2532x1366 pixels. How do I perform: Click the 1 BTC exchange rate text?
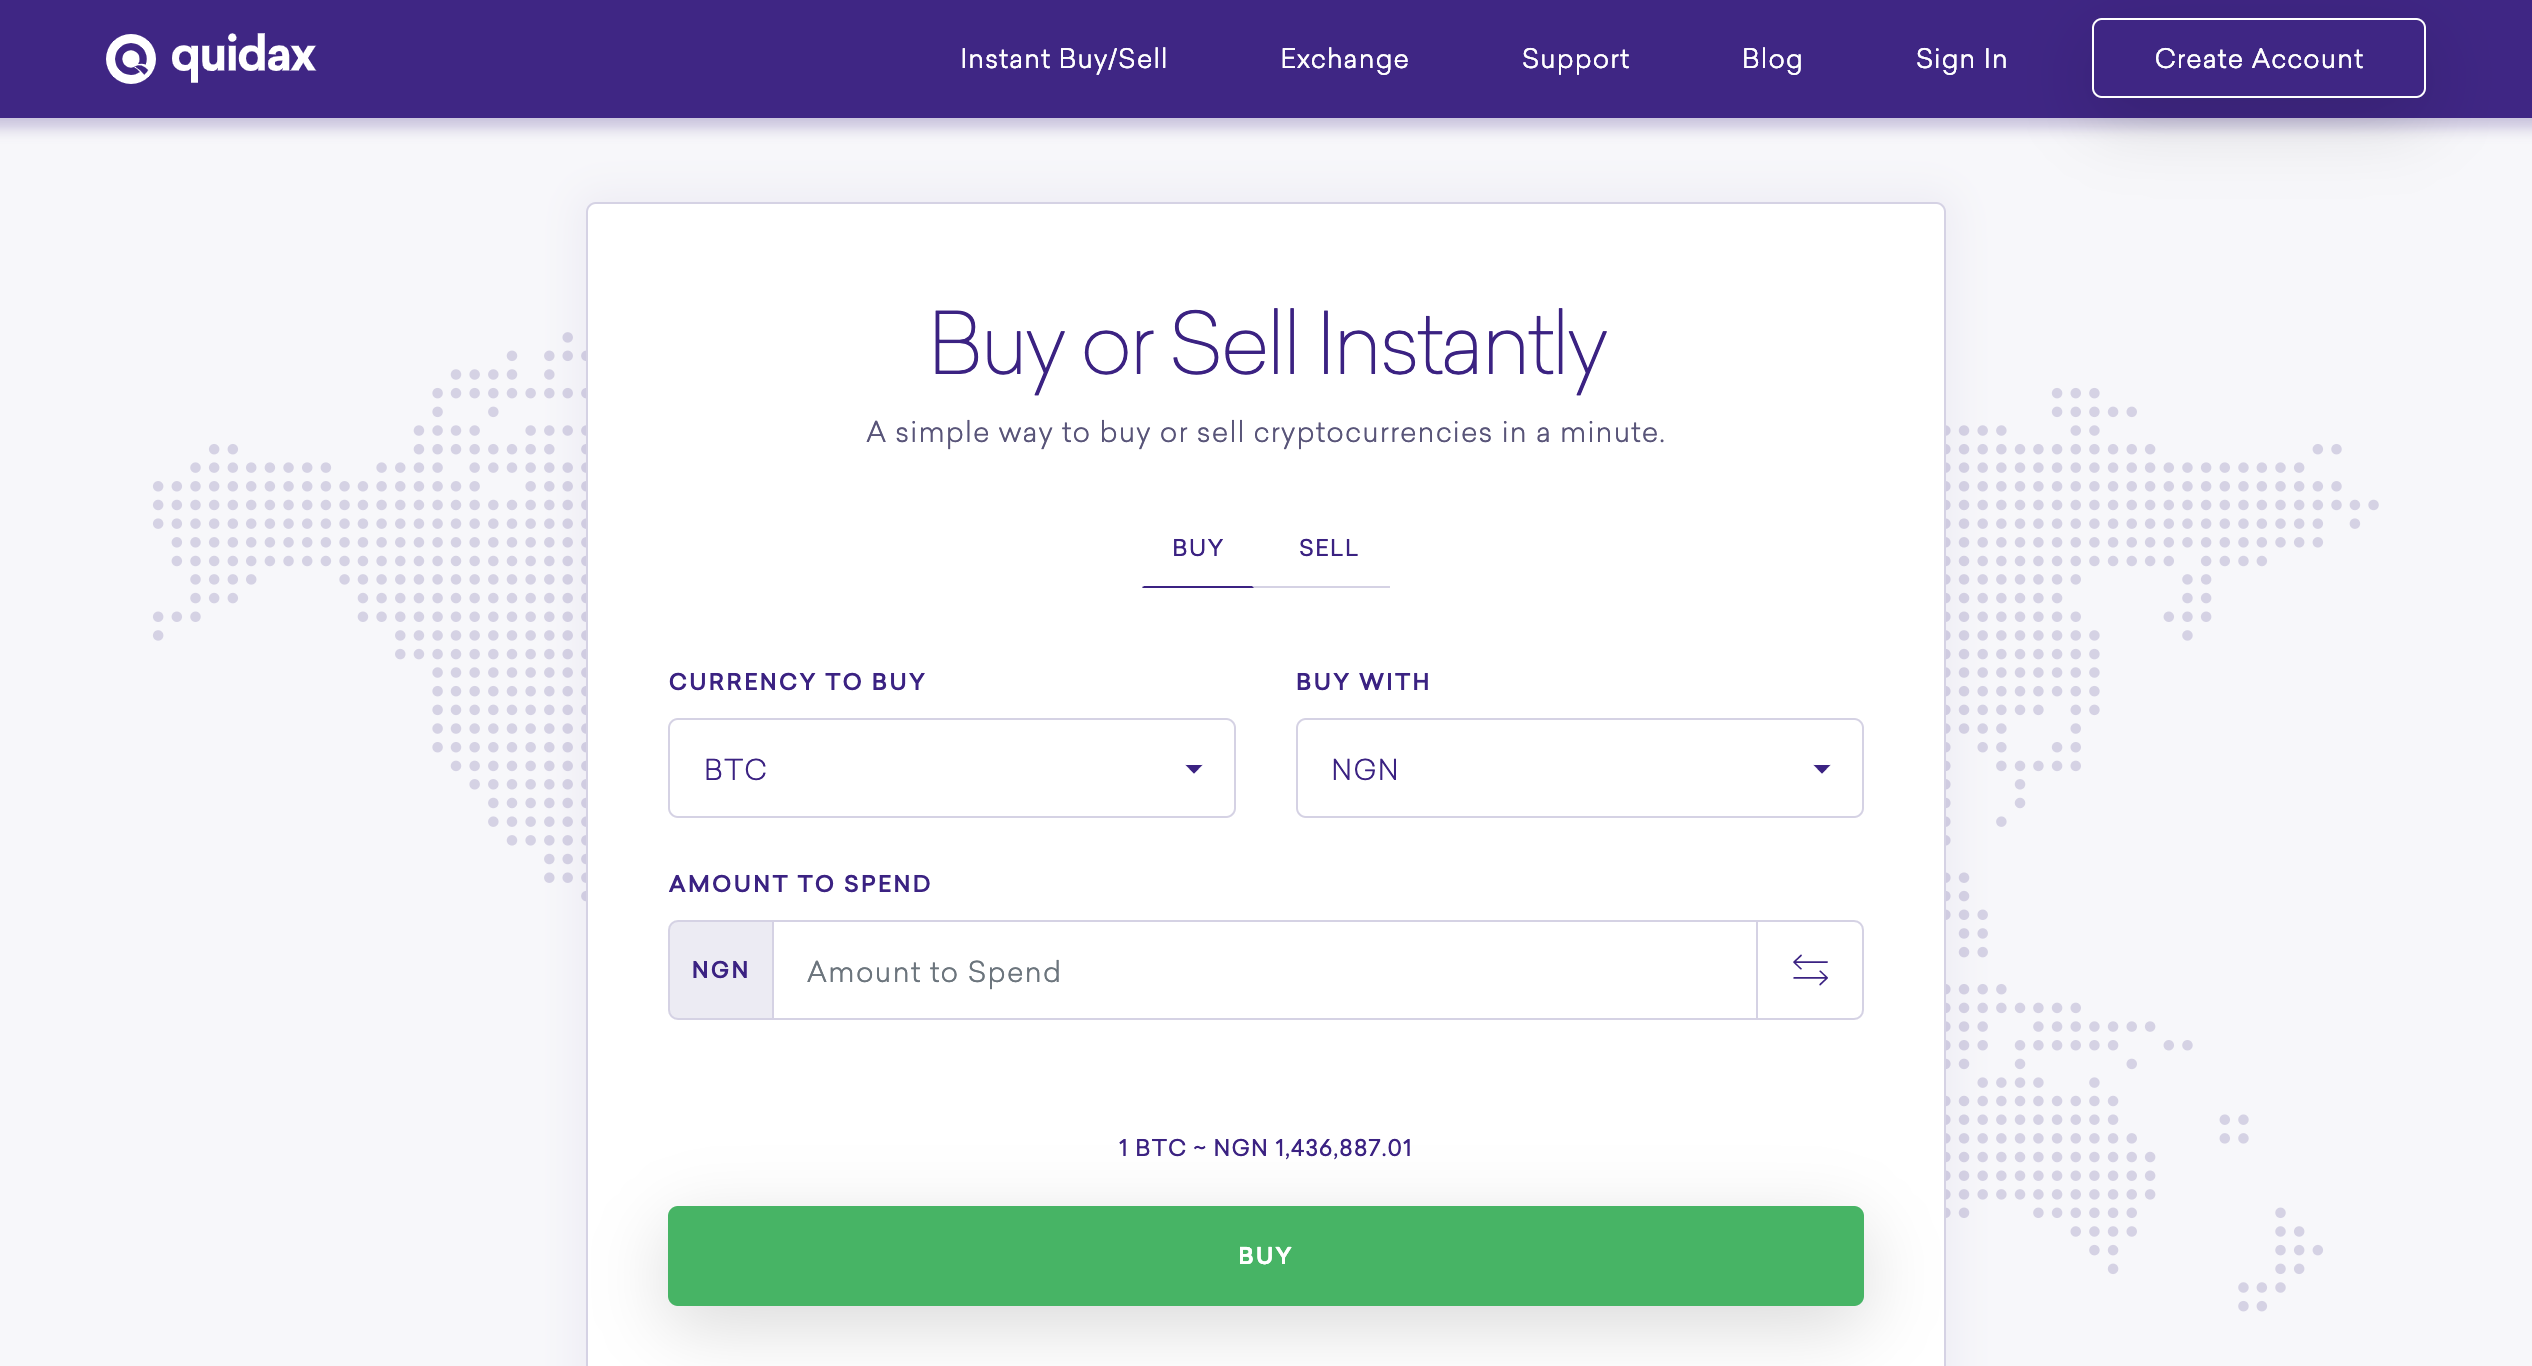[x=1265, y=1148]
